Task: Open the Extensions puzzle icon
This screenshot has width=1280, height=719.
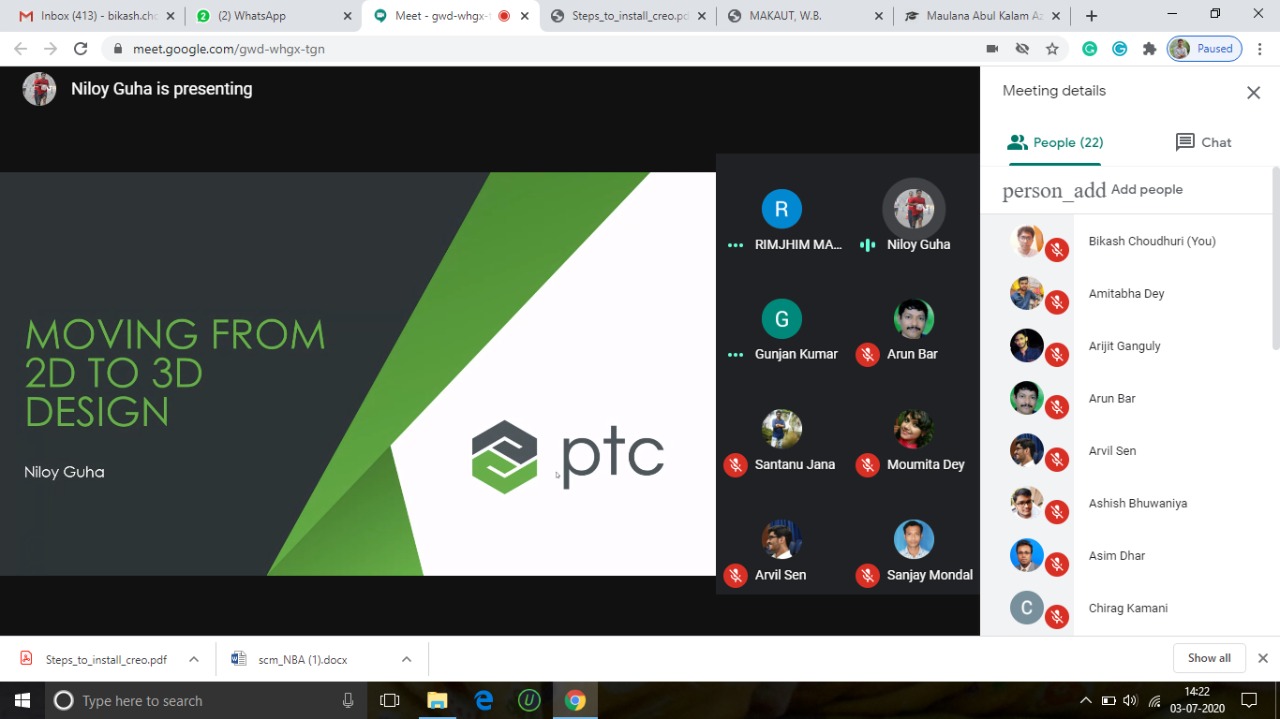Action: (x=1149, y=49)
